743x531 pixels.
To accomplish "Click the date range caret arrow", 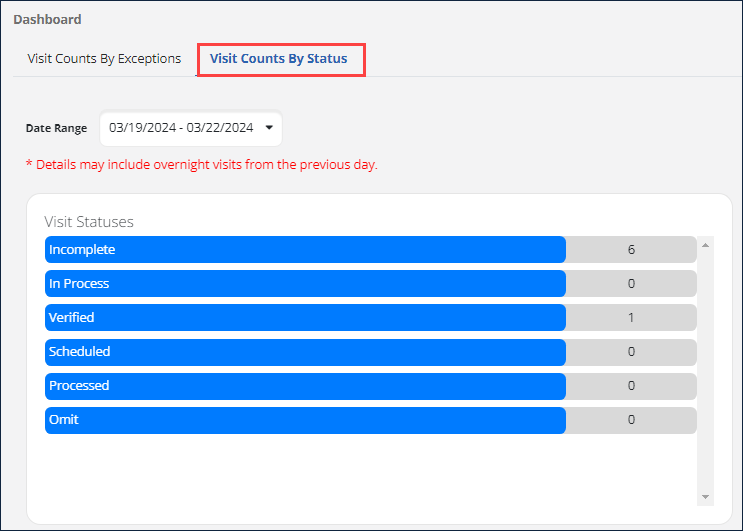I will (269, 128).
